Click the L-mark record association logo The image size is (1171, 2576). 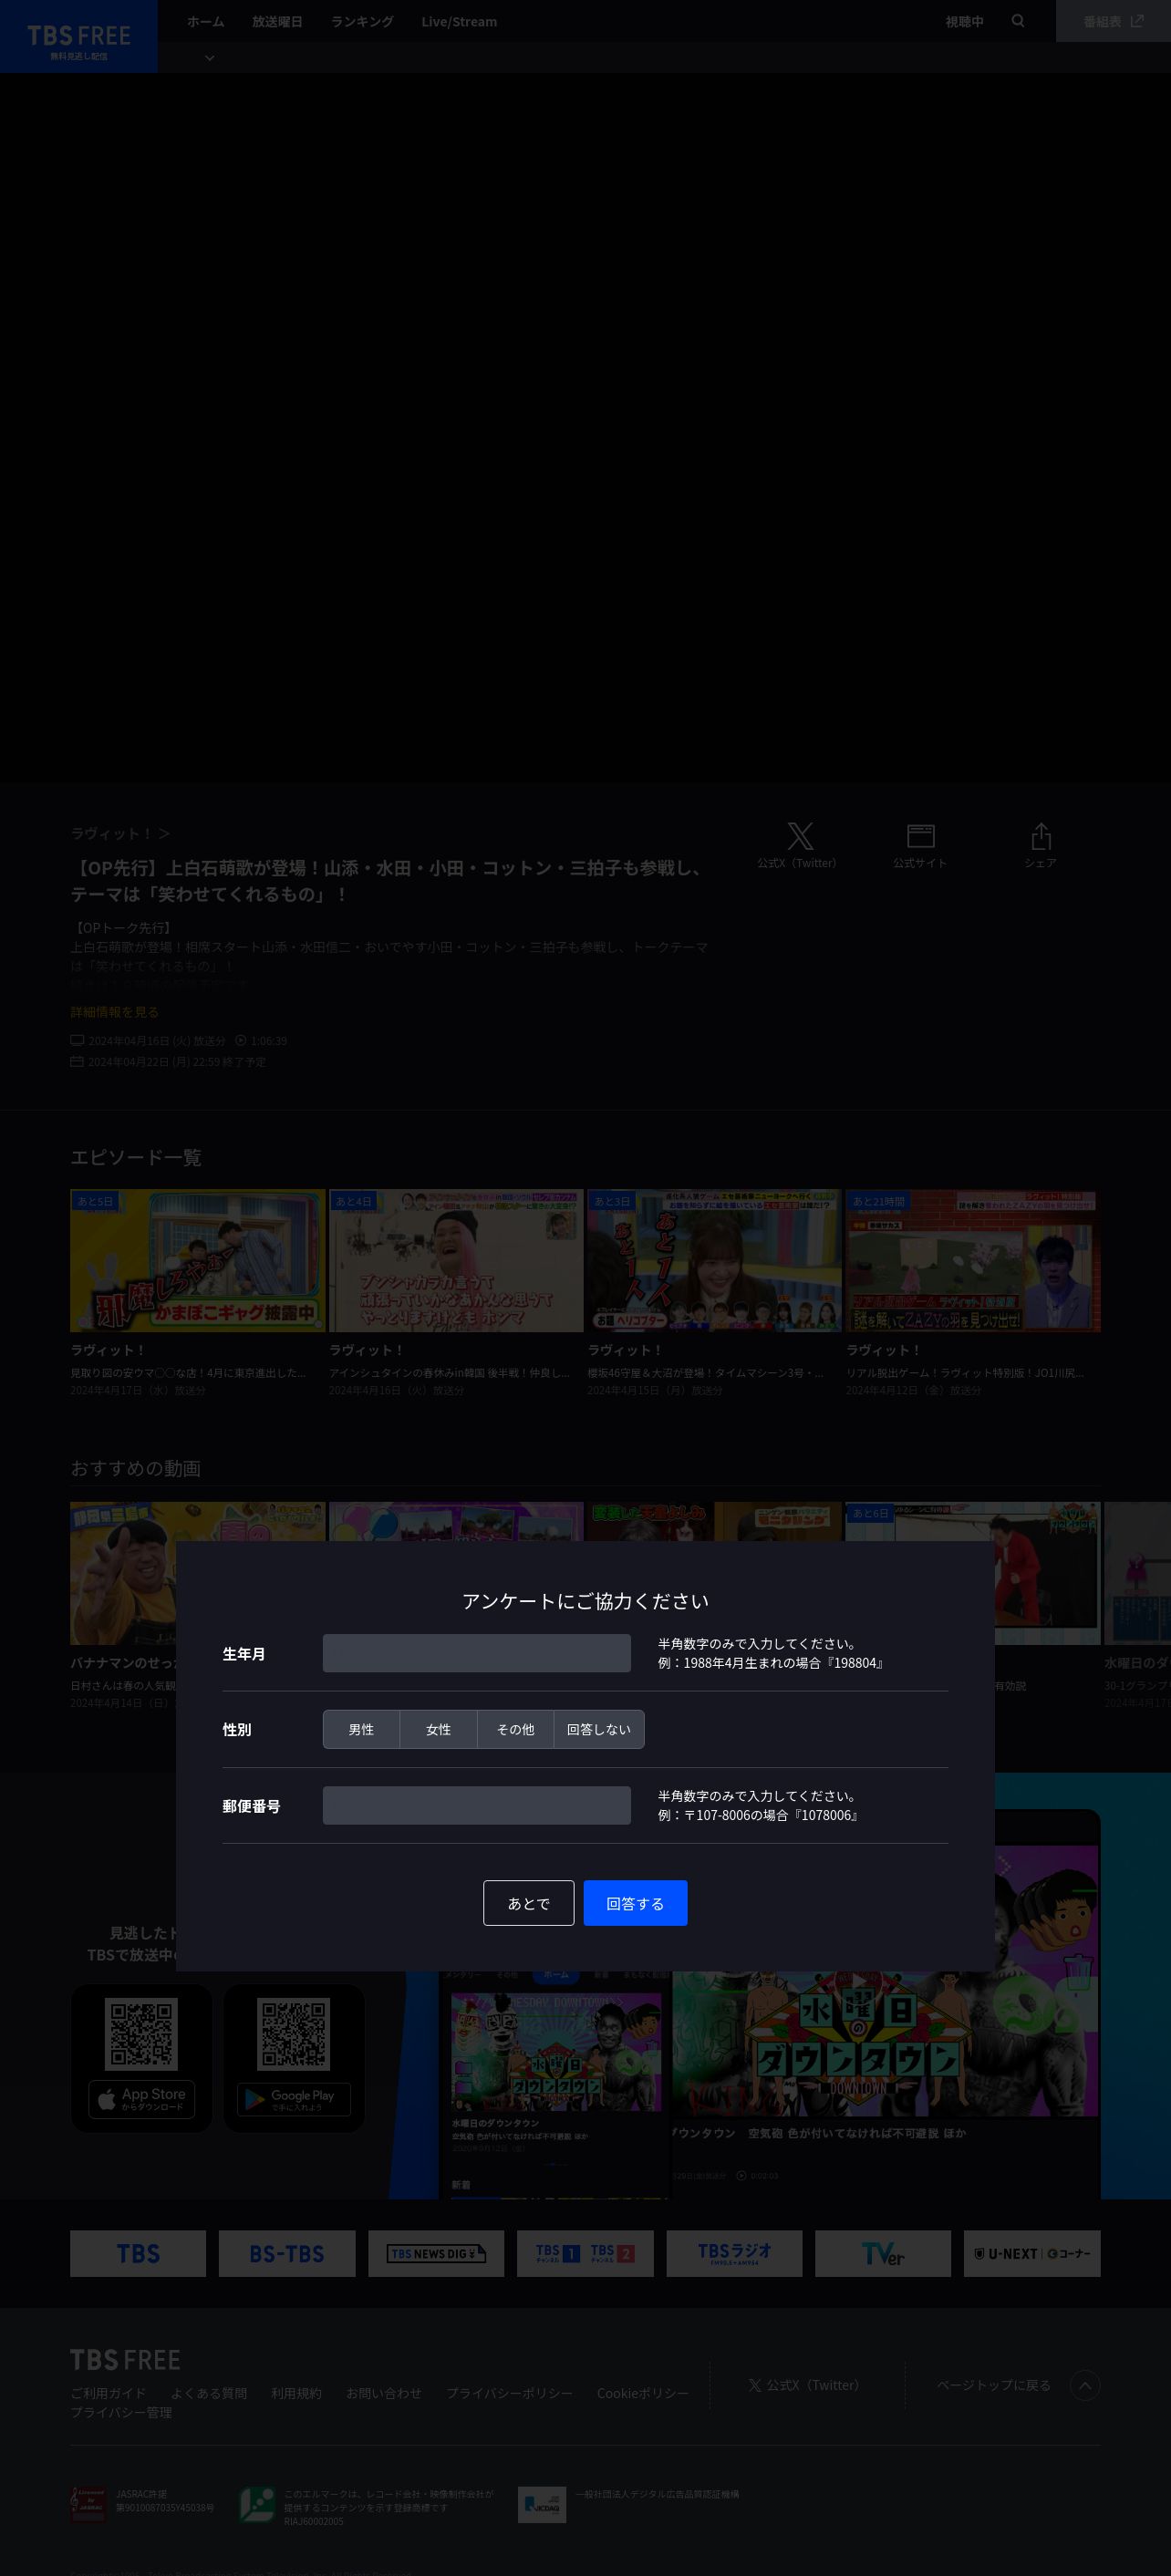[257, 2504]
